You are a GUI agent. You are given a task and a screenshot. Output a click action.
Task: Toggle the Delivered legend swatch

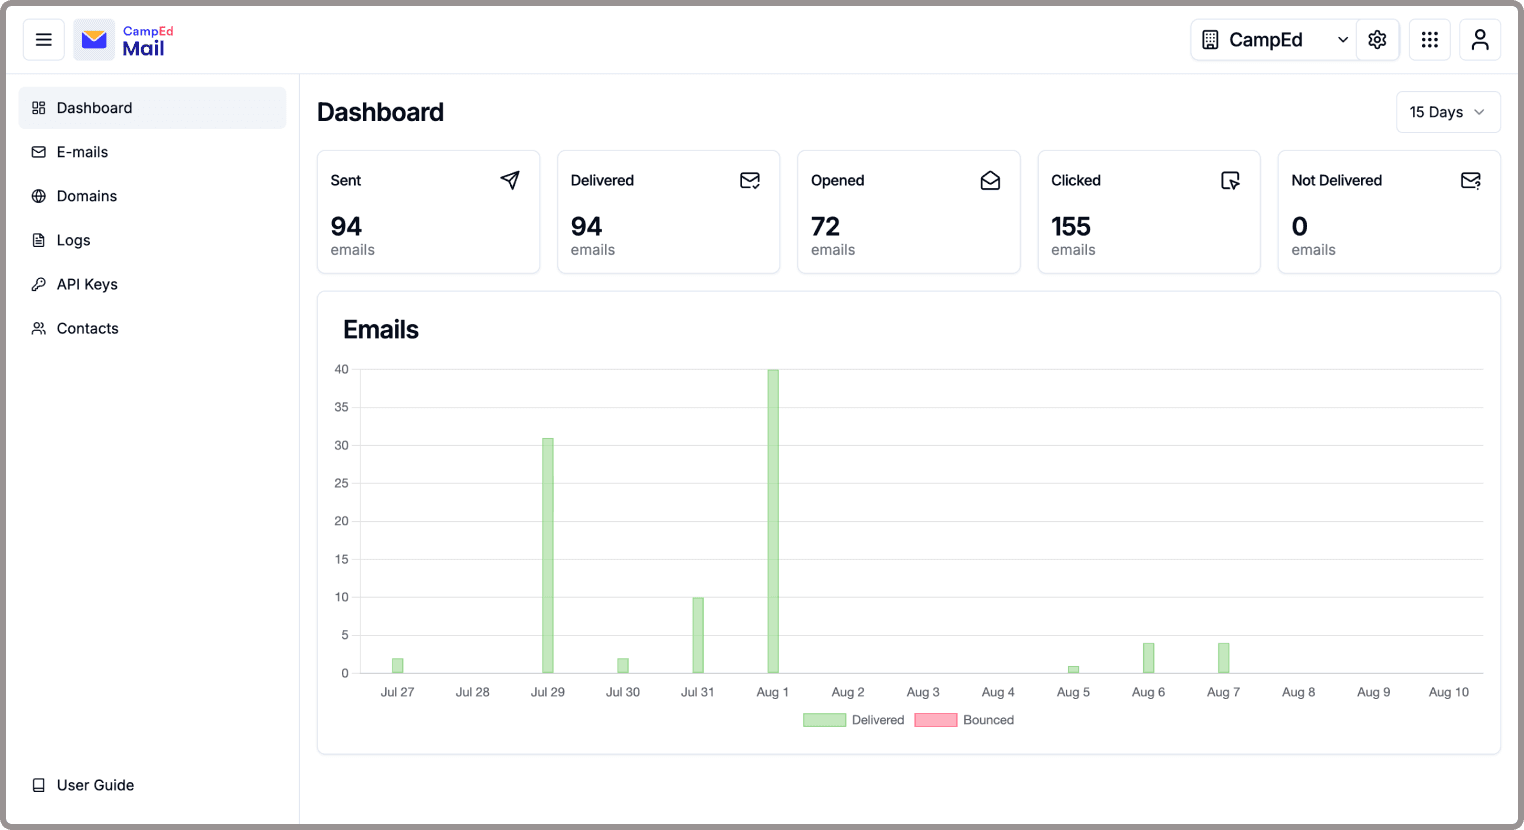point(825,720)
